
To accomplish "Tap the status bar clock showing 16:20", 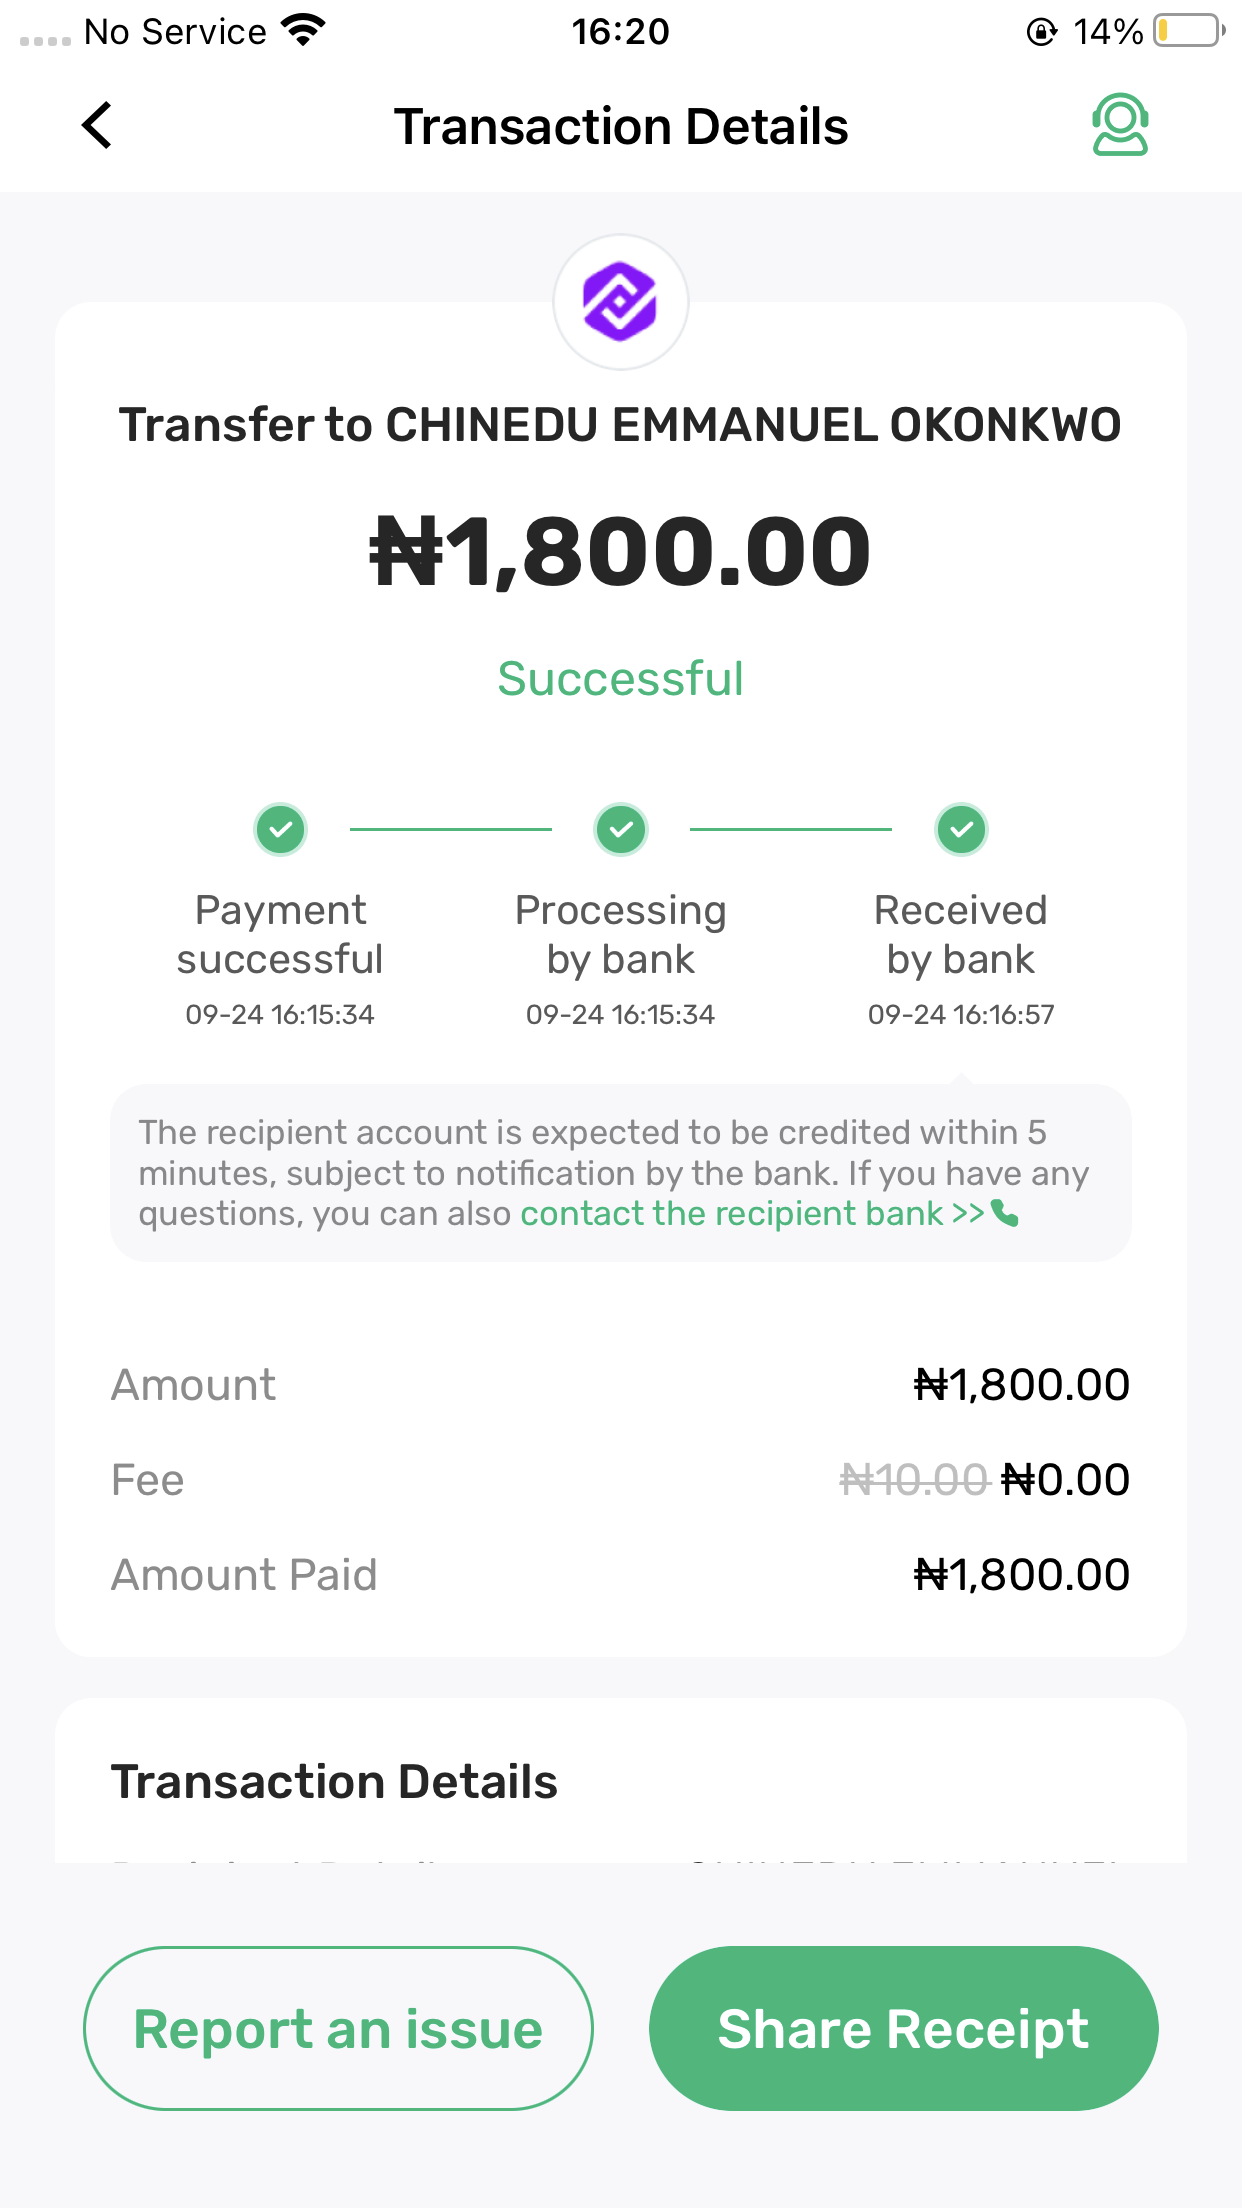I will coord(620,32).
